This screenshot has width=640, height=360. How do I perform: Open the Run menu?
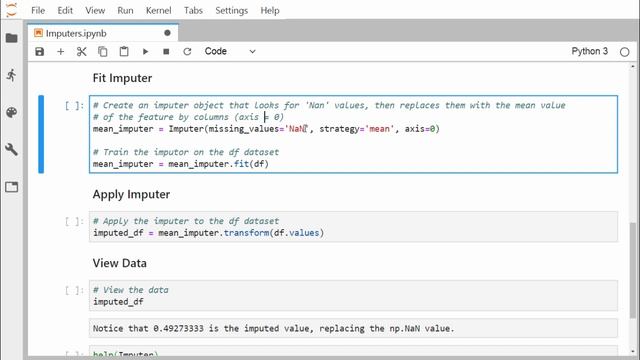coord(125,10)
